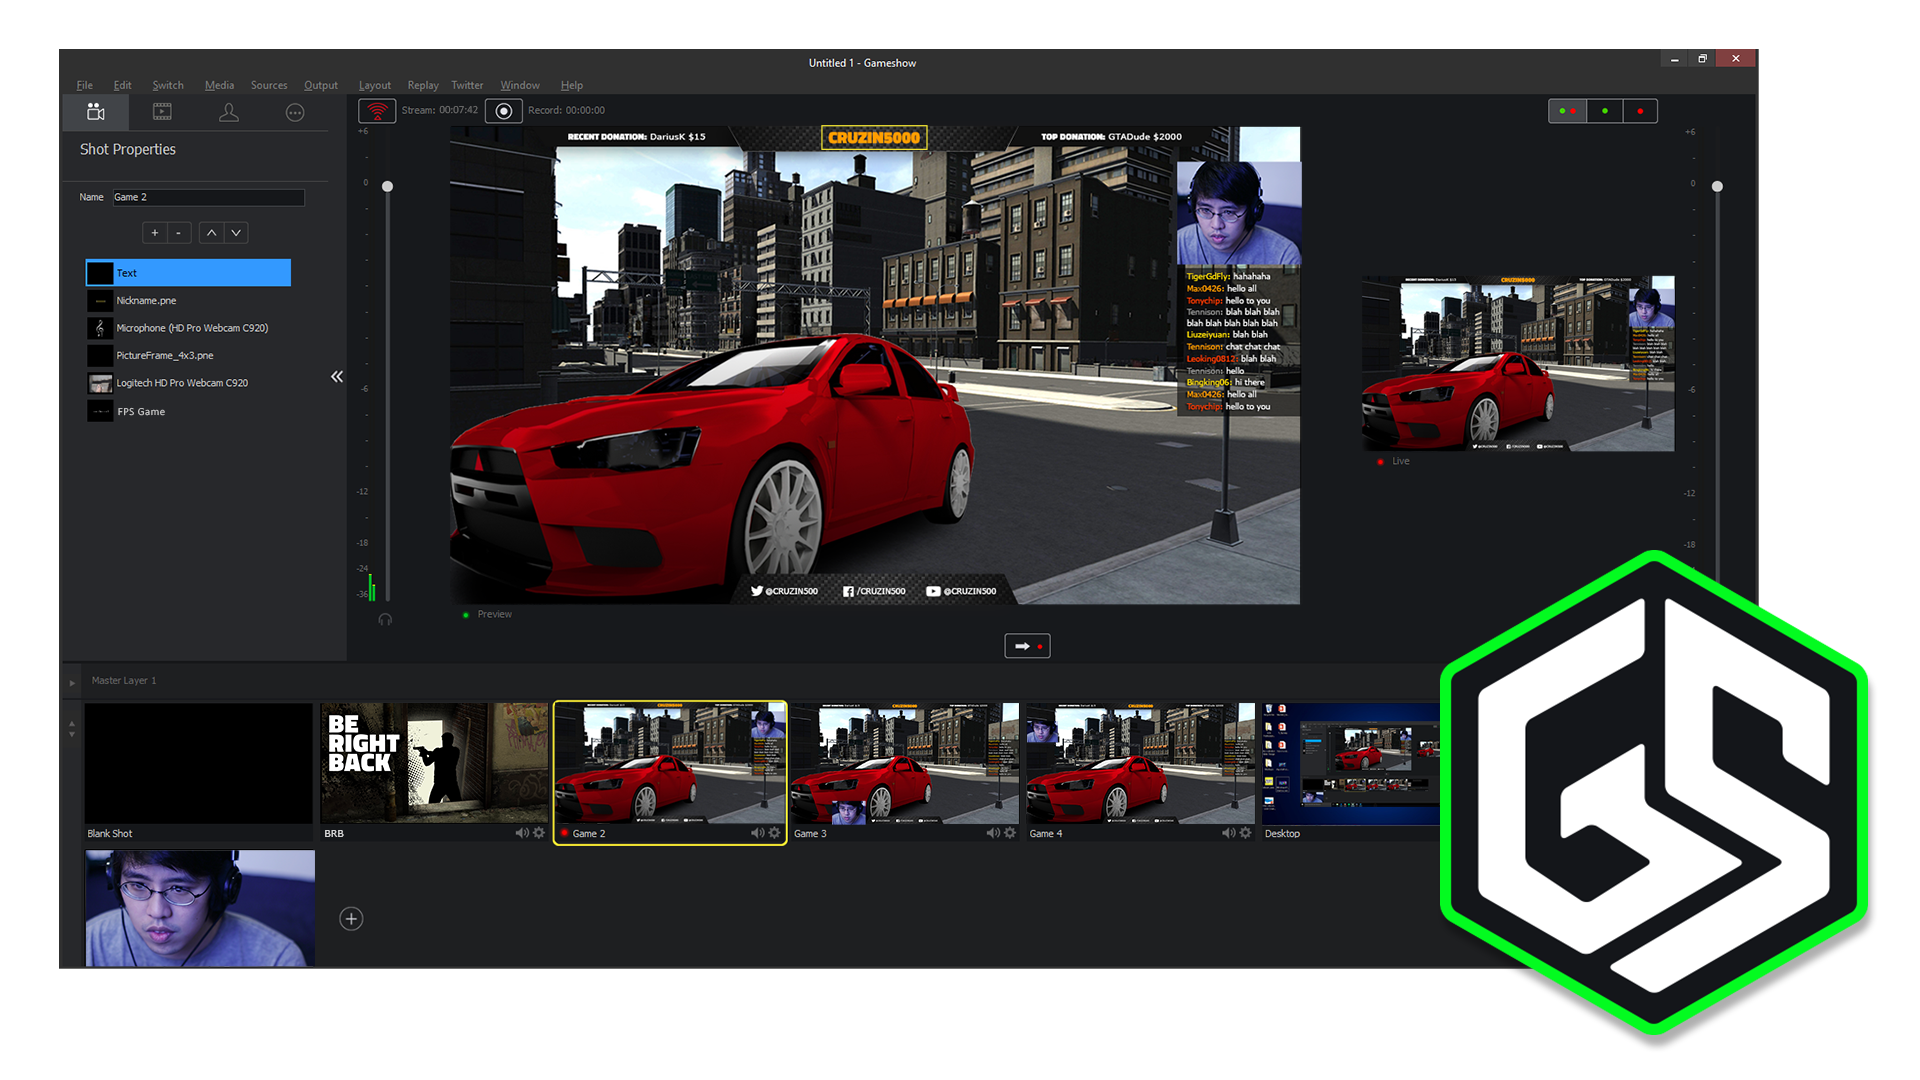The height and width of the screenshot is (1080, 1920).
Task: Send preview to live with arrow button
Action: click(x=1027, y=647)
